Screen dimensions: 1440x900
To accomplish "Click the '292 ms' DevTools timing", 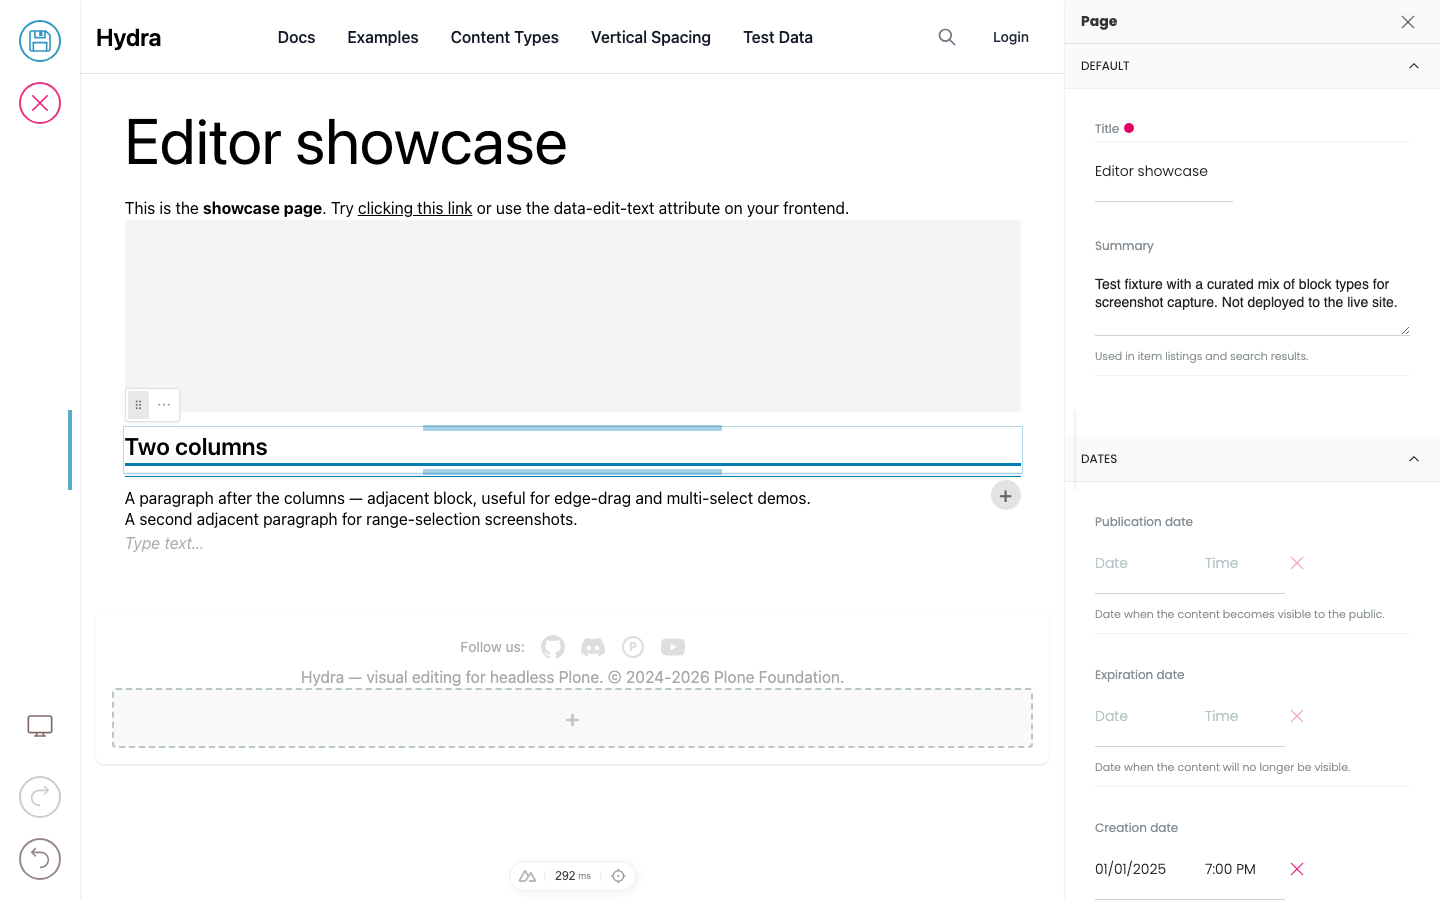I will (573, 876).
